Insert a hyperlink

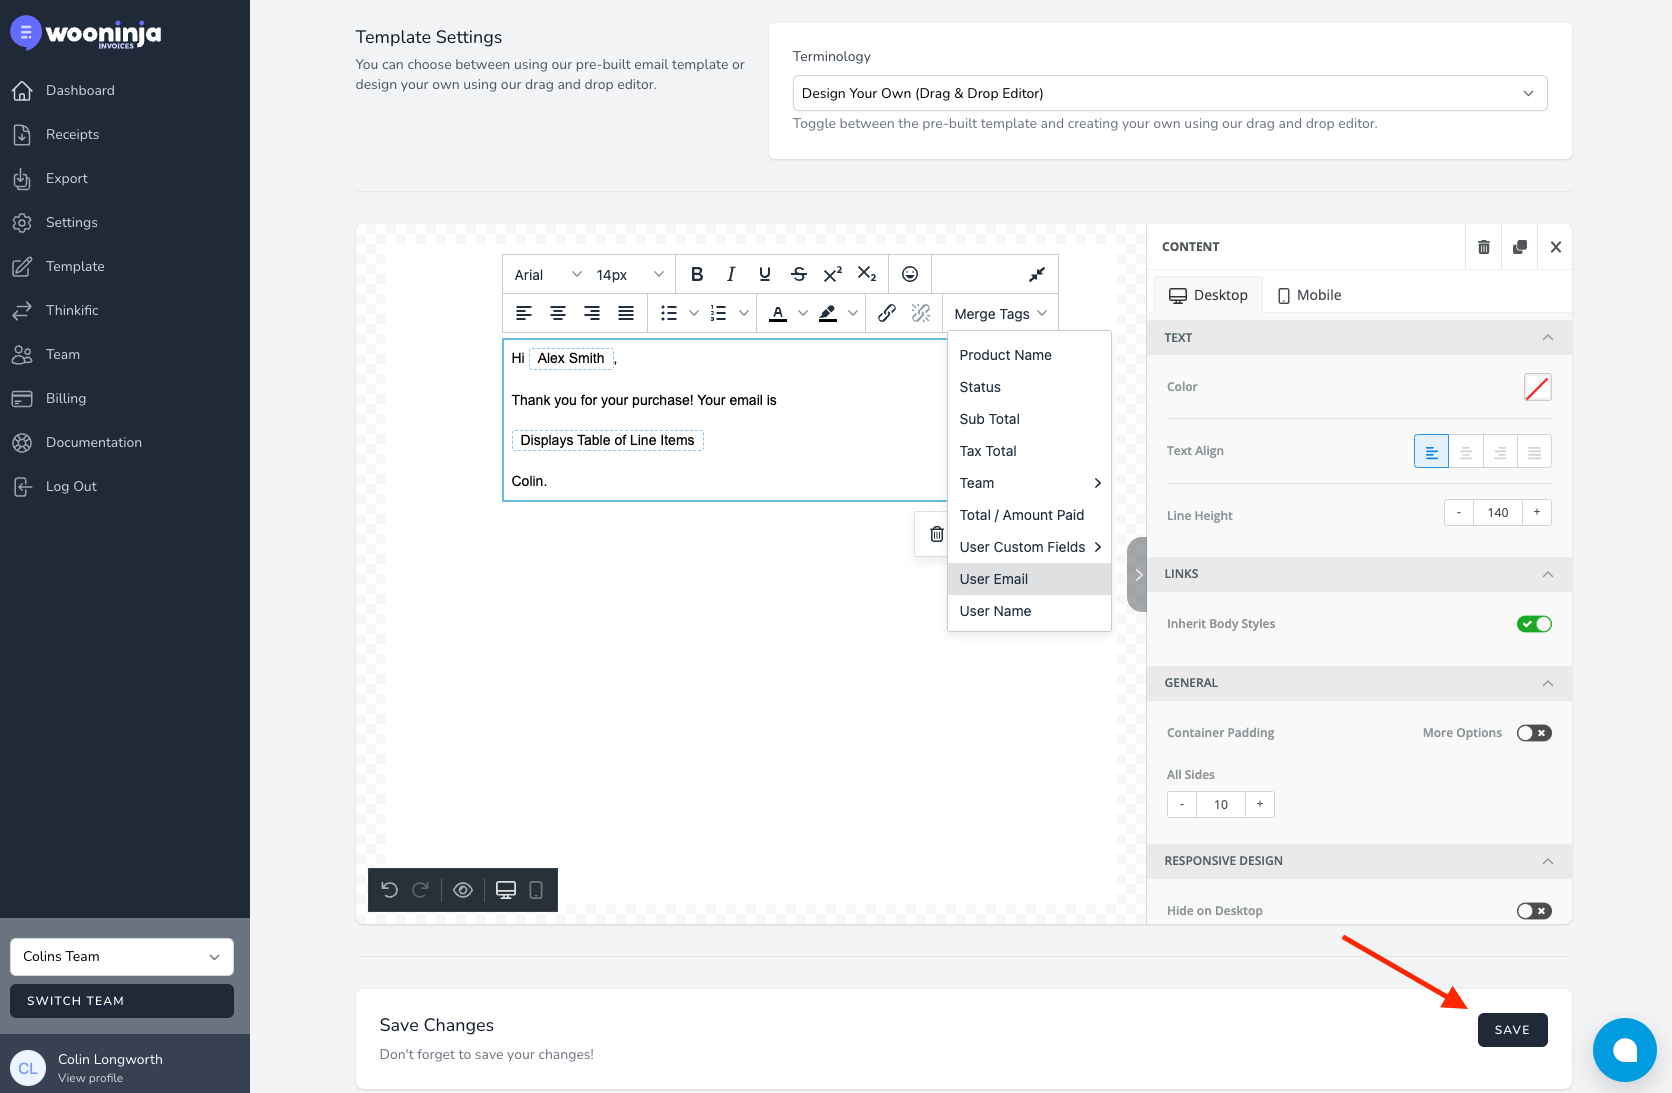tap(887, 313)
